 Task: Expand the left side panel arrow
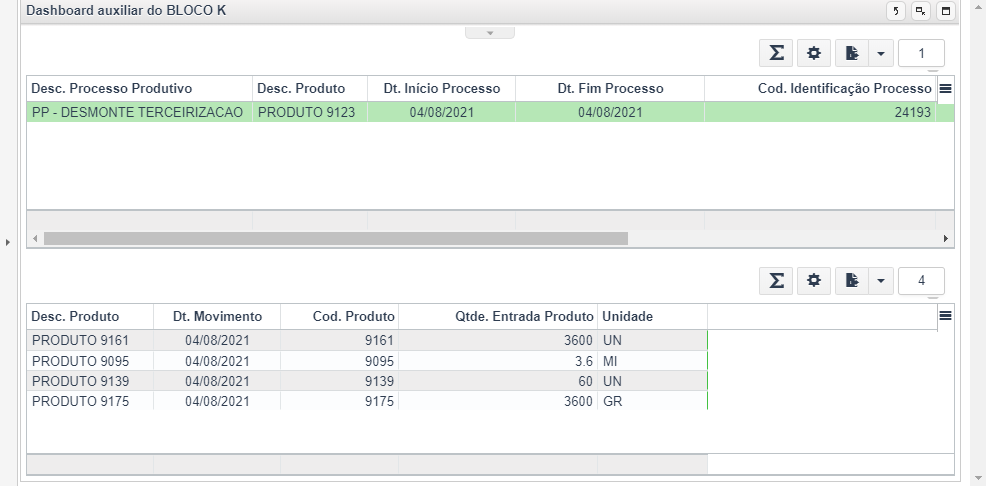click(8, 242)
